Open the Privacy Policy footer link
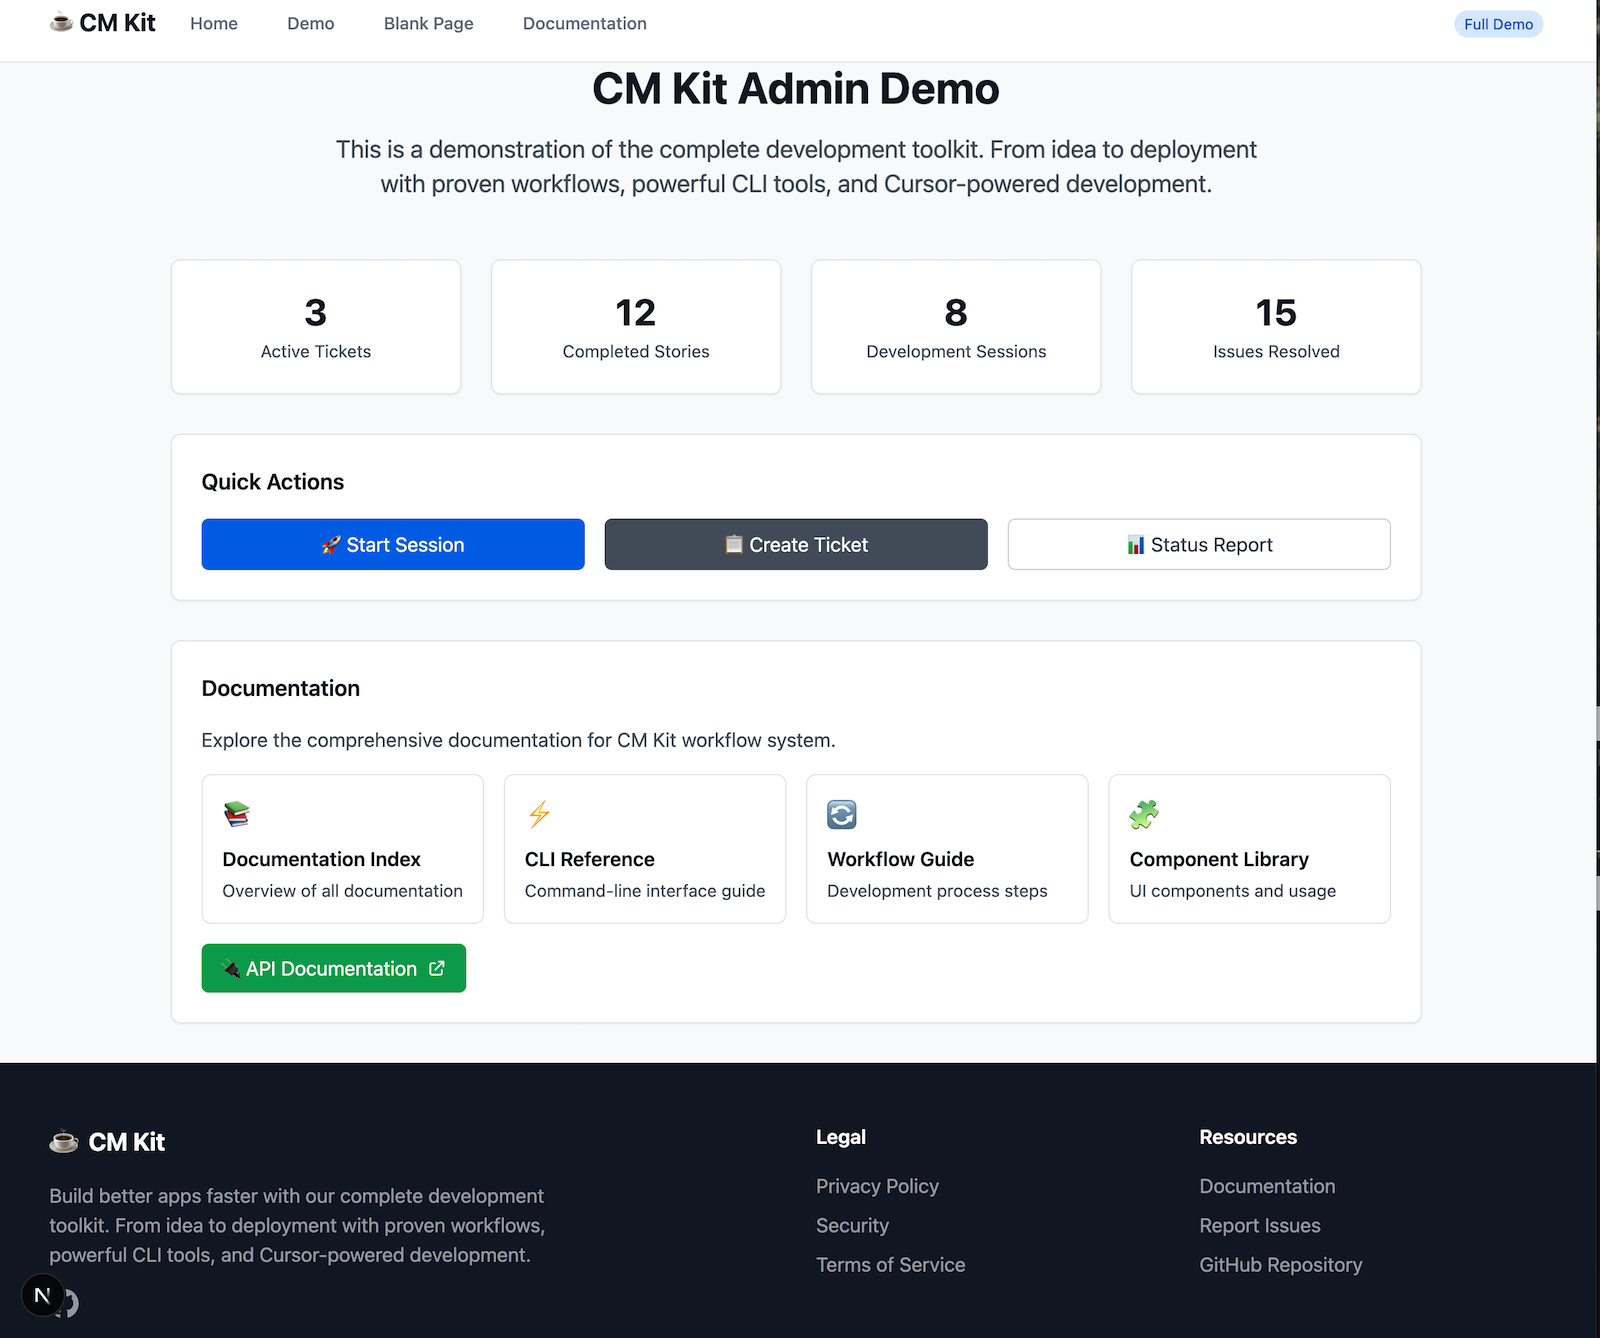 877,1186
